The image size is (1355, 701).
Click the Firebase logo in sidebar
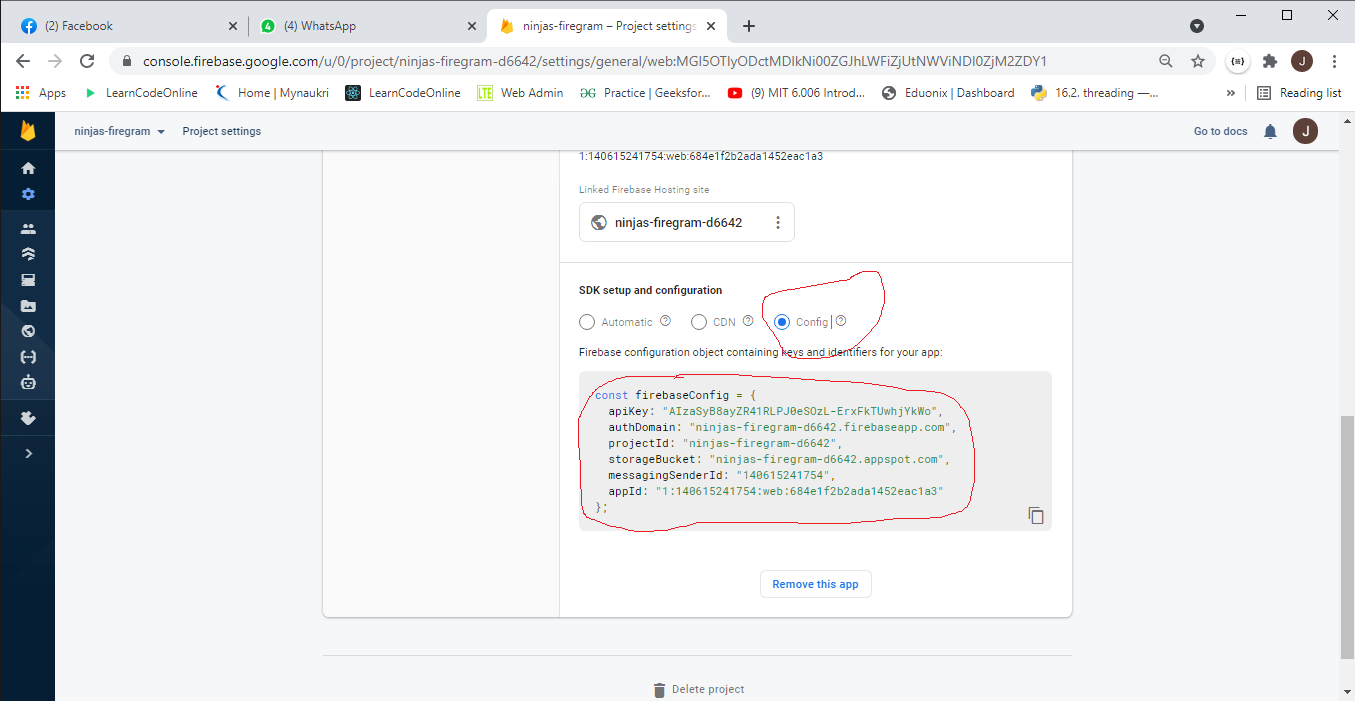coord(28,131)
